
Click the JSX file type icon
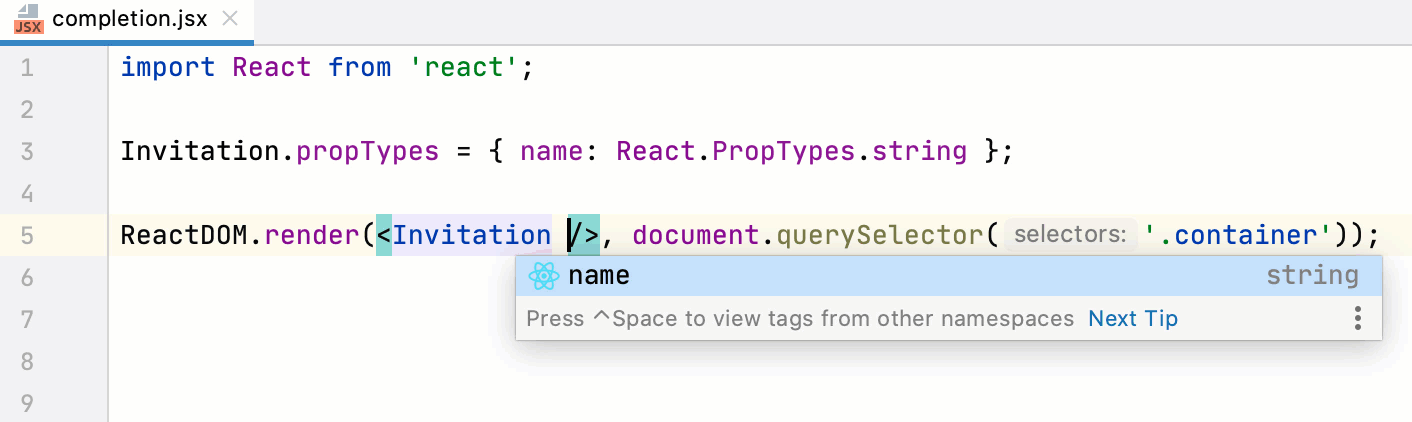tap(29, 20)
